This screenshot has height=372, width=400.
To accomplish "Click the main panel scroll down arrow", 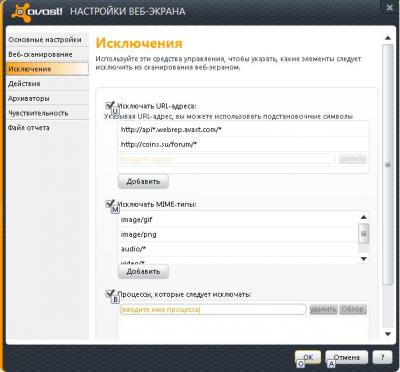I will [388, 334].
